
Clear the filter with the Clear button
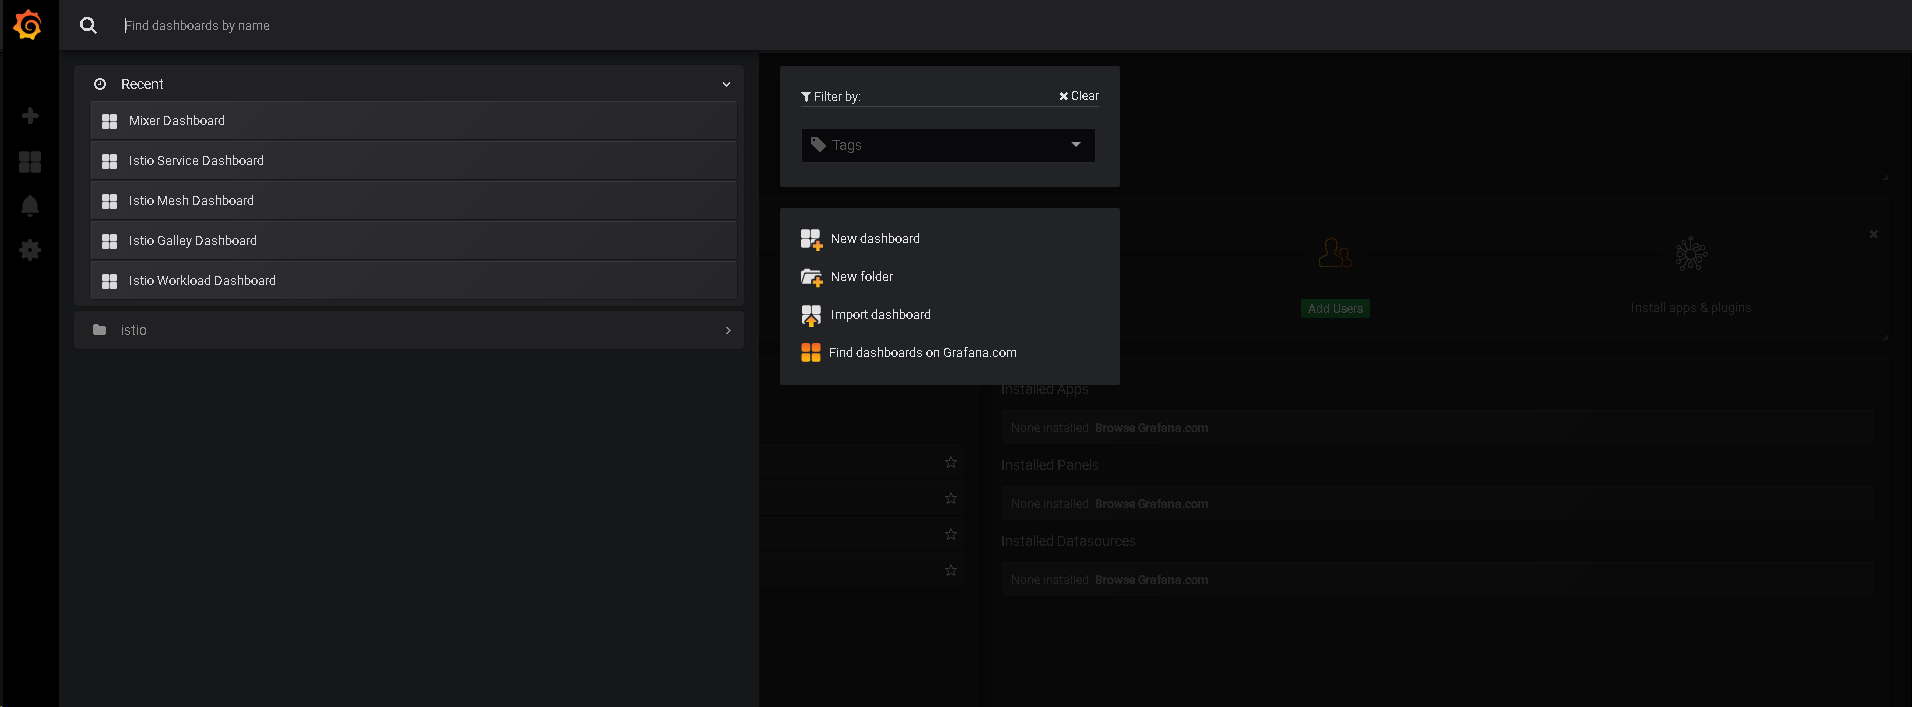click(1079, 96)
